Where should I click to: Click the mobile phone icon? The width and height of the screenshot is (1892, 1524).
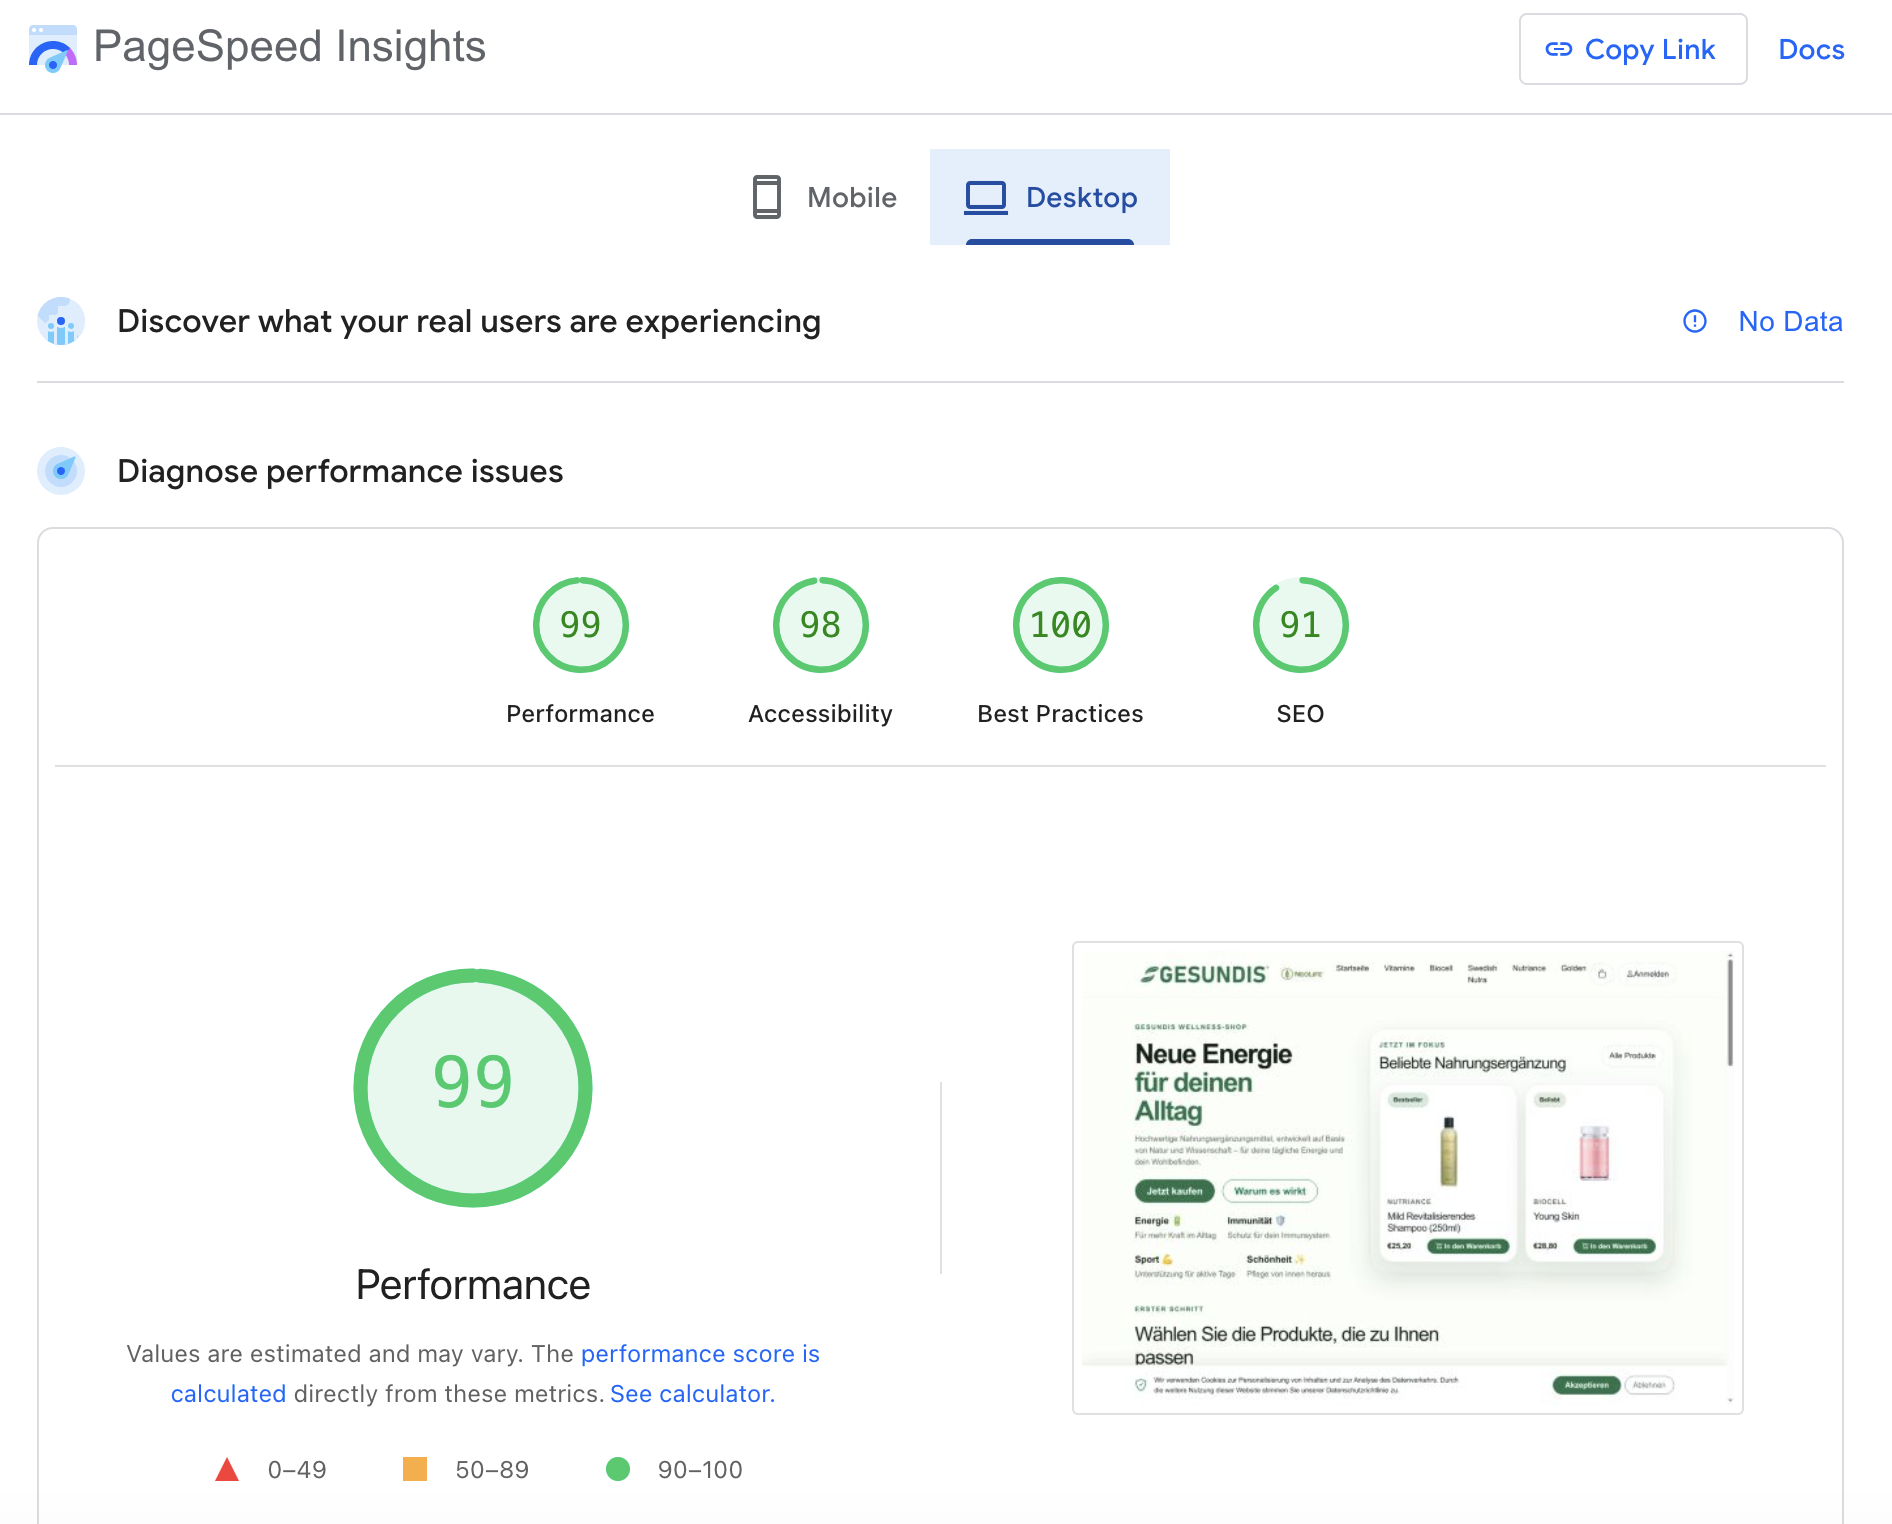coord(767,197)
